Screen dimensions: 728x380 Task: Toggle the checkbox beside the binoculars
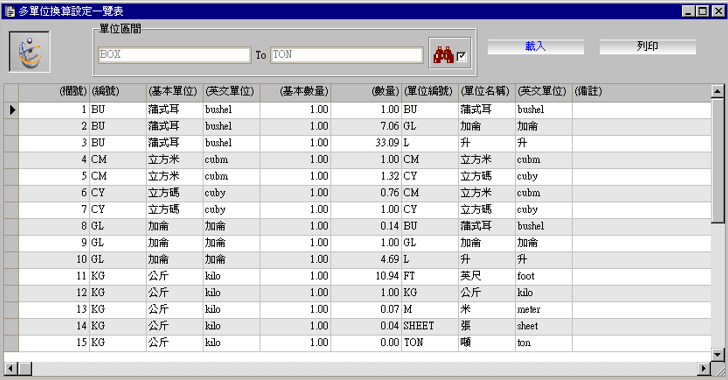tap(461, 56)
